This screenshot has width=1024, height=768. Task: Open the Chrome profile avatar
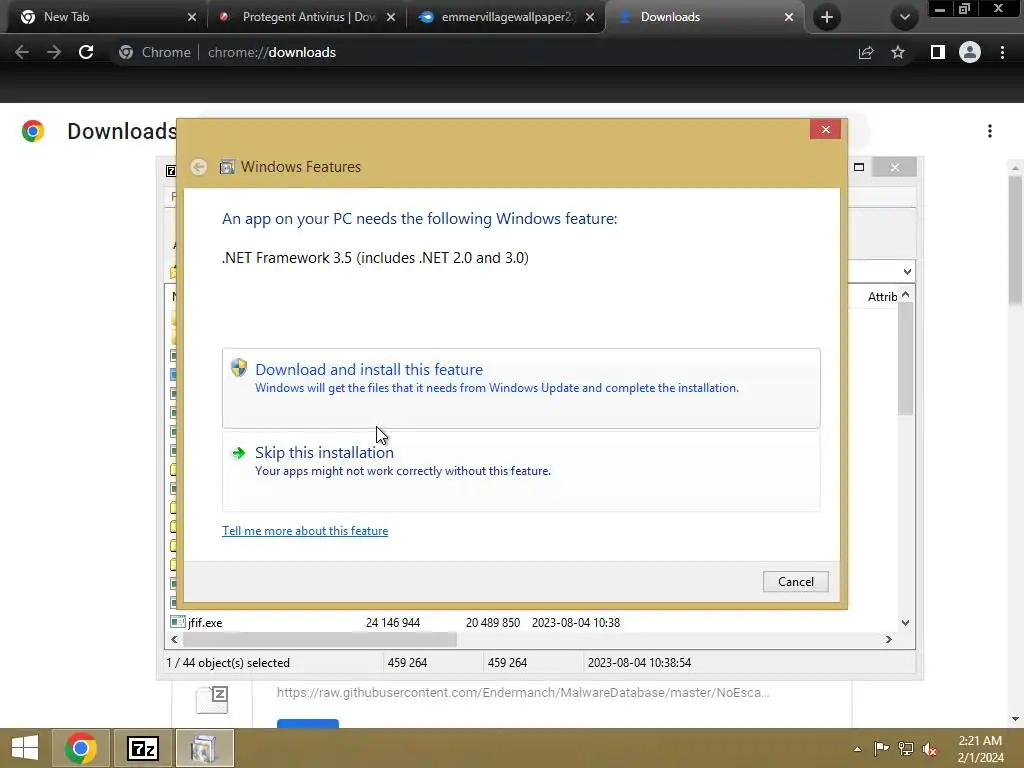tap(970, 52)
